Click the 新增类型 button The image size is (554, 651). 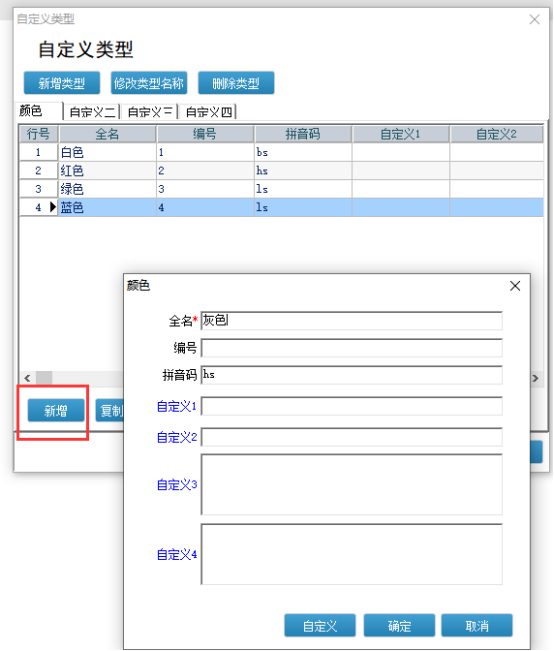click(61, 83)
